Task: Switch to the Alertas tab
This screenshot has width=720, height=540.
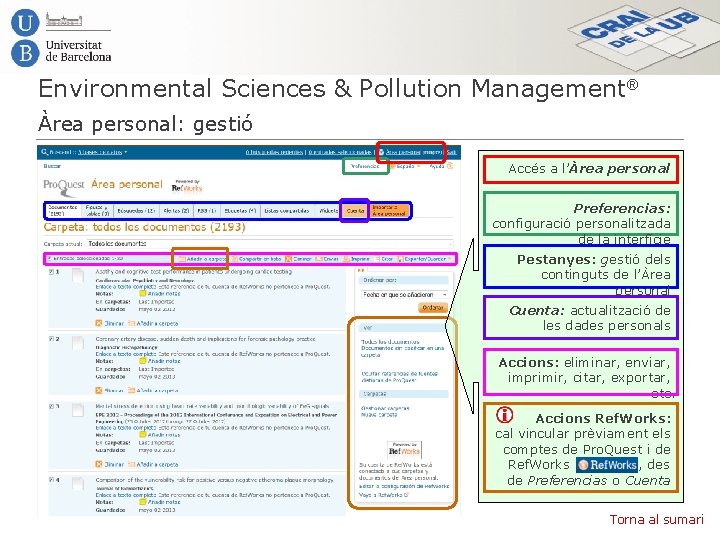Action: (176, 211)
